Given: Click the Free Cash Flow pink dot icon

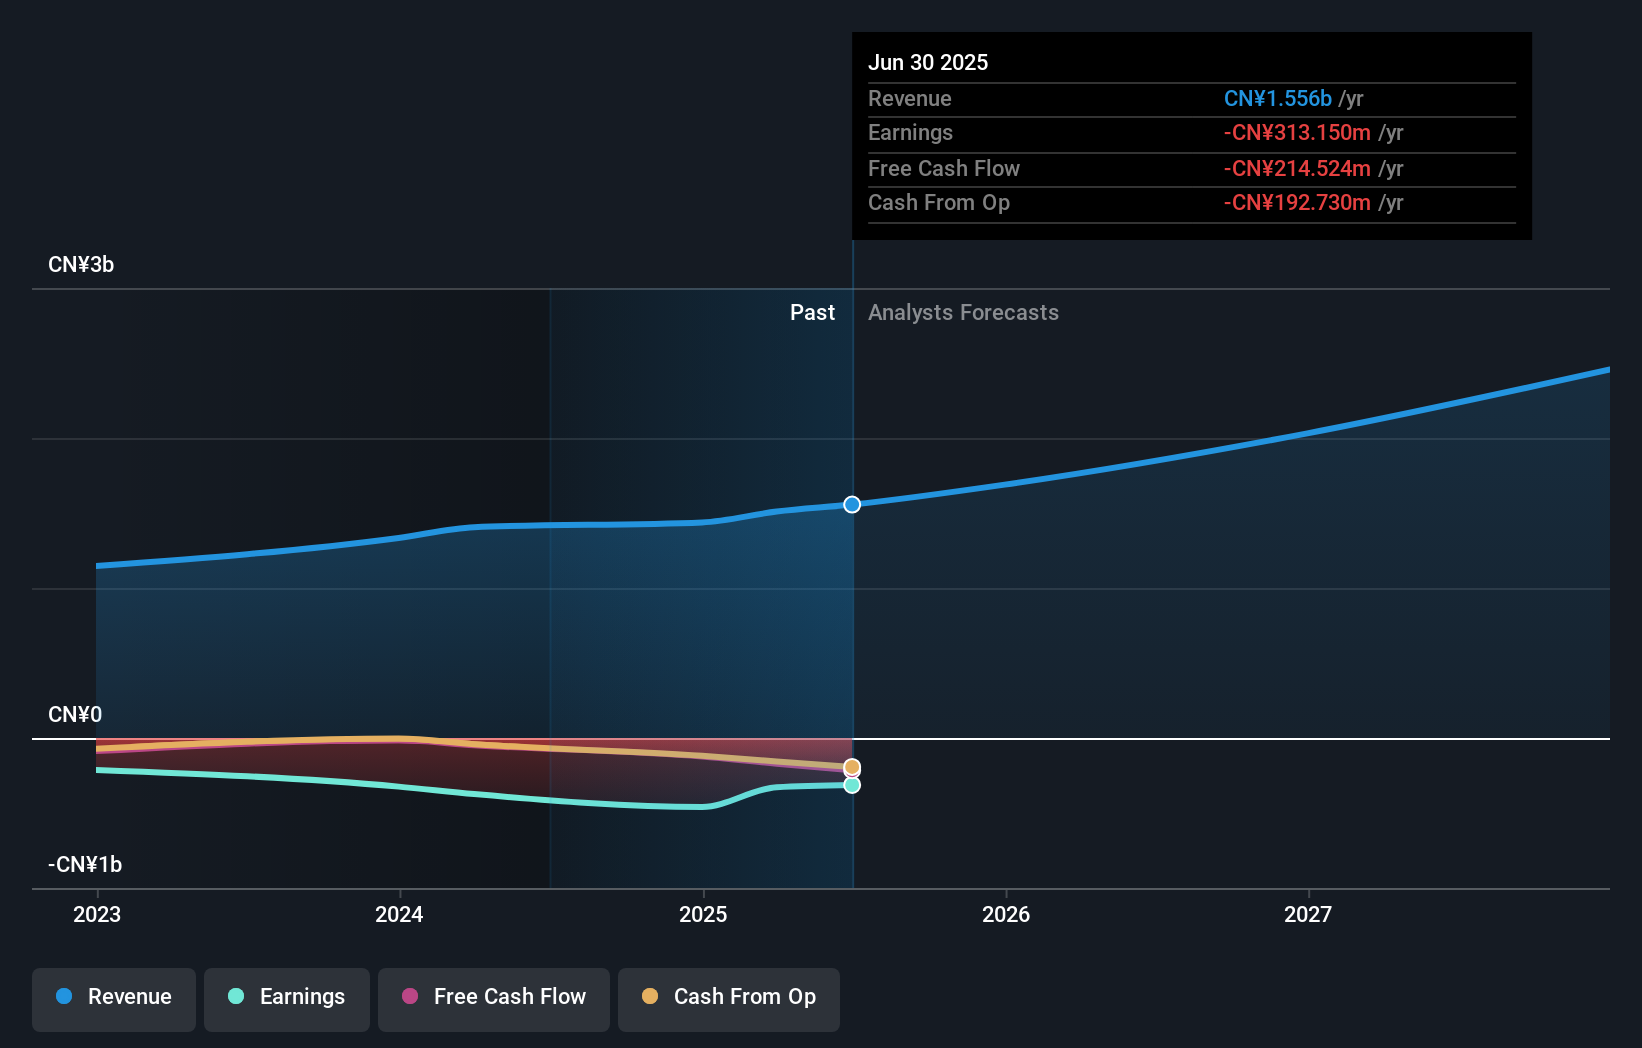Looking at the screenshot, I should tap(409, 997).
